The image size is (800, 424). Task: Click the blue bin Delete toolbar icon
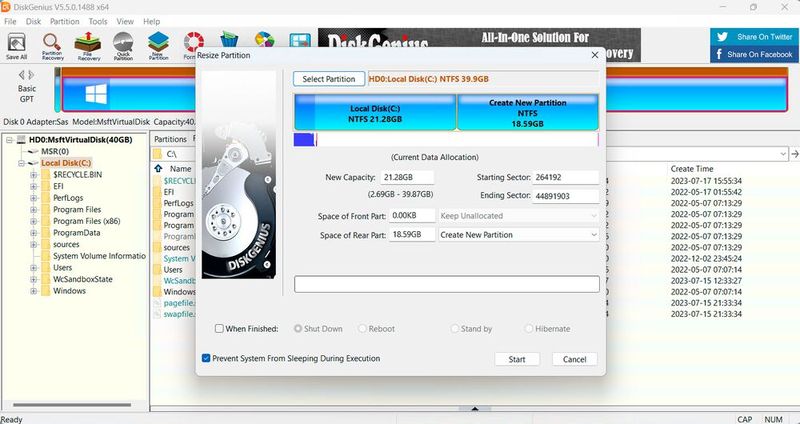pos(229,39)
